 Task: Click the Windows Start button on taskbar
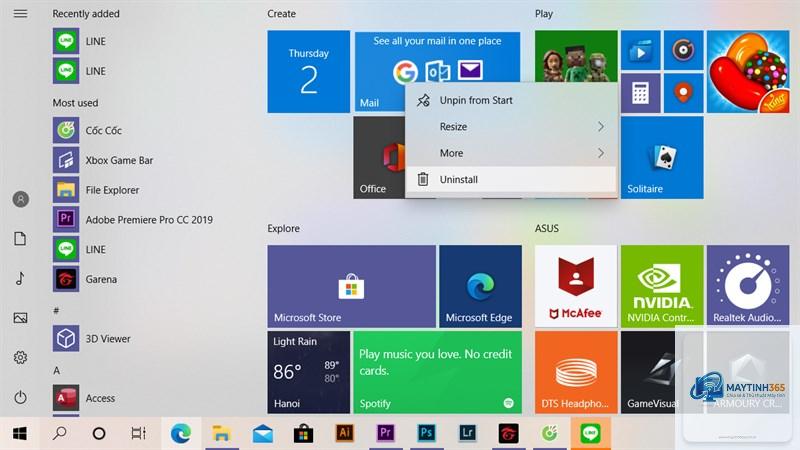click(20, 434)
